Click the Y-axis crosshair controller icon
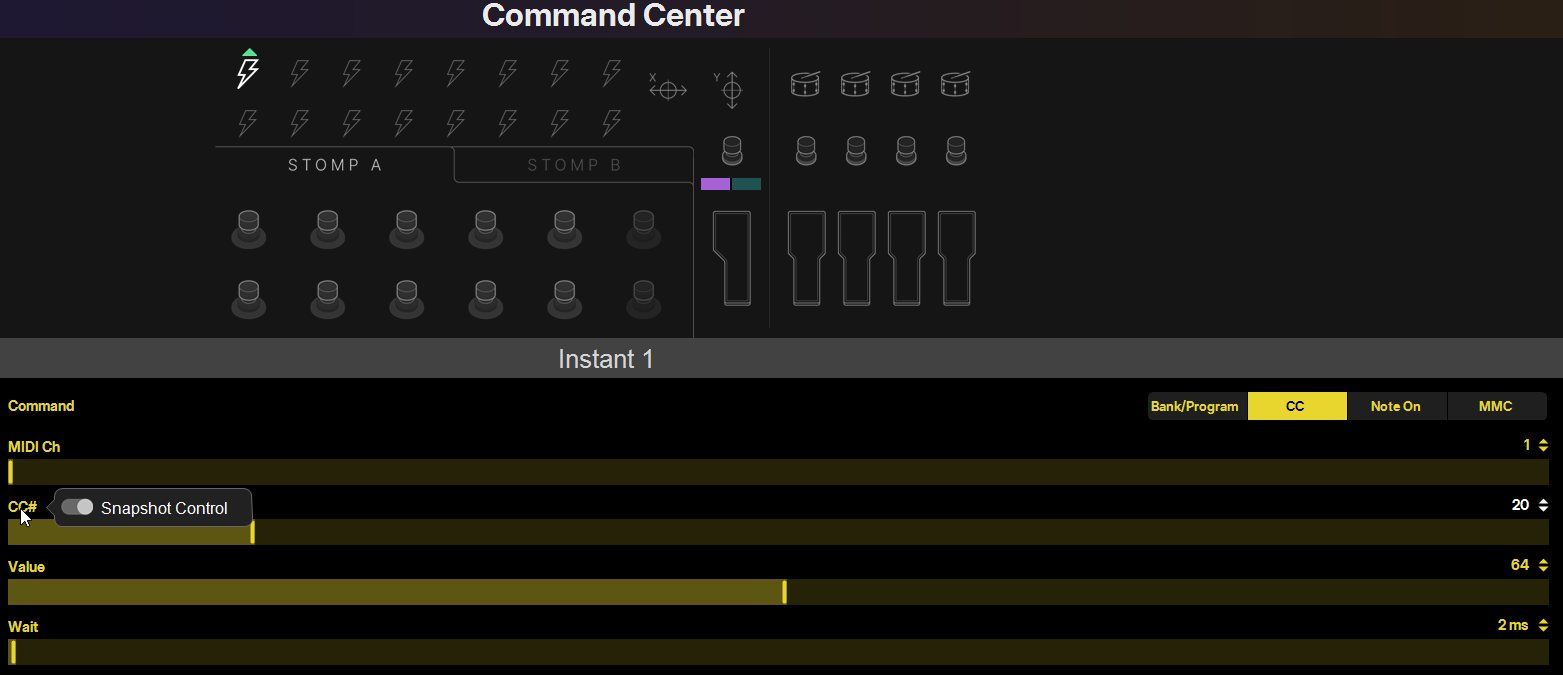The image size is (1563, 675). (x=731, y=90)
